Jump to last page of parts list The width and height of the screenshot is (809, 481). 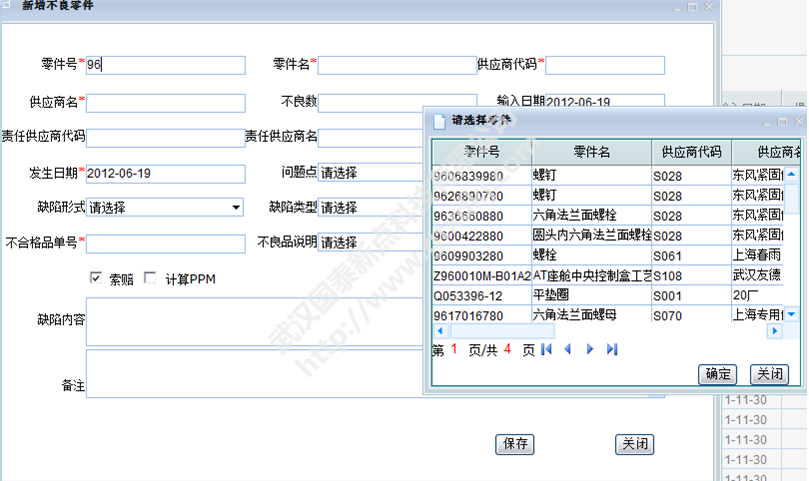(612, 349)
